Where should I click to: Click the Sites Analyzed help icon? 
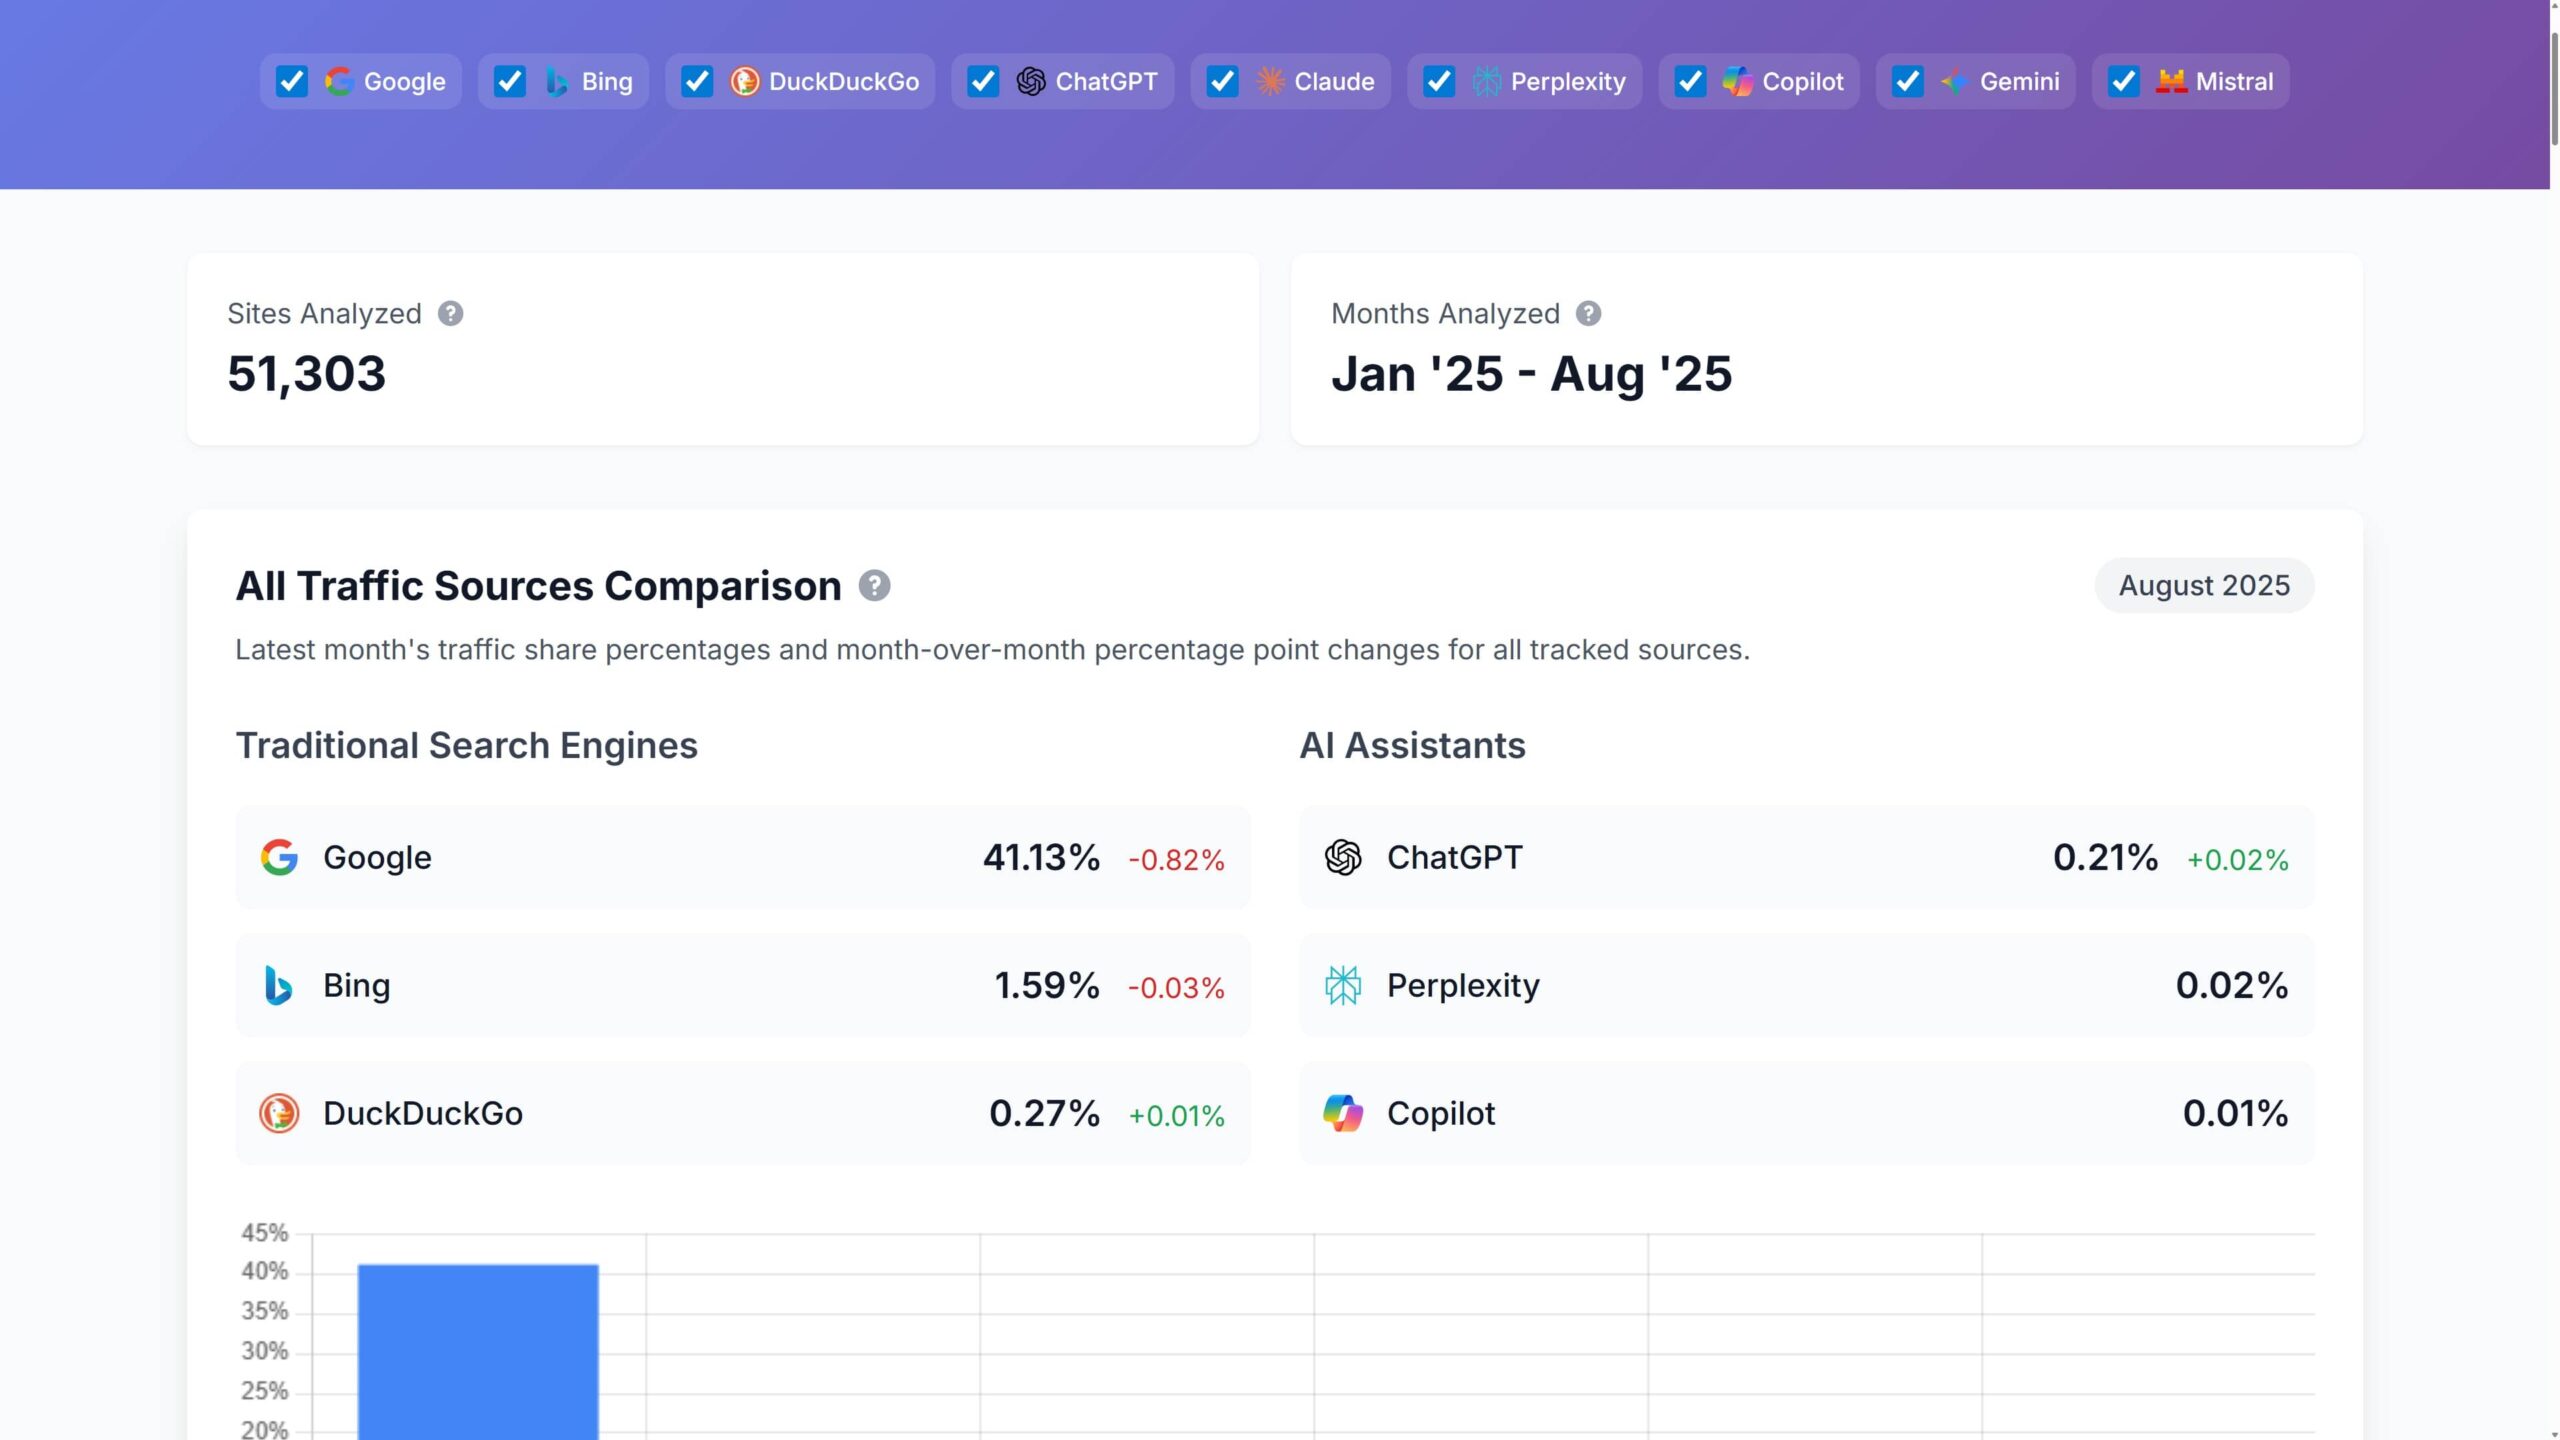click(450, 314)
